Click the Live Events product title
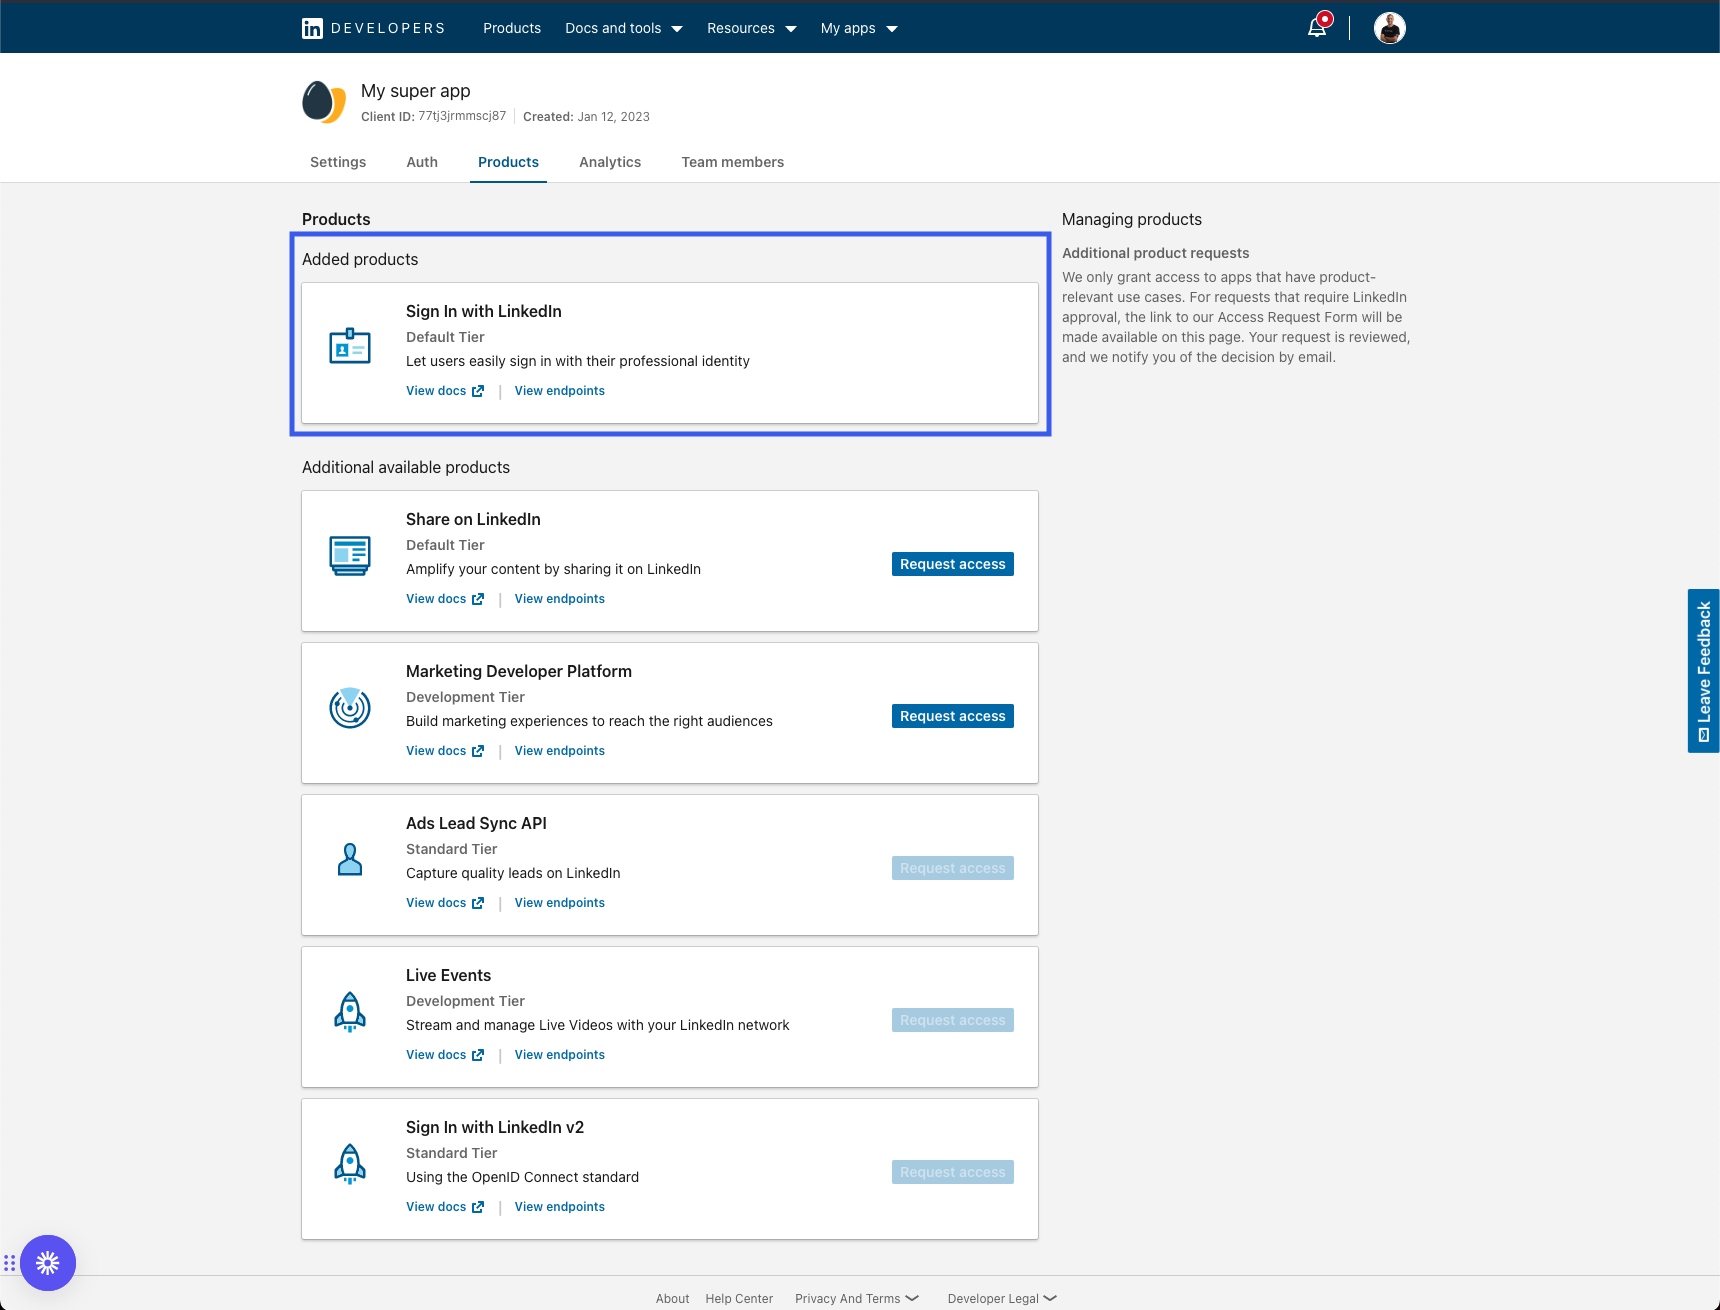This screenshot has height=1310, width=1720. coord(449,975)
